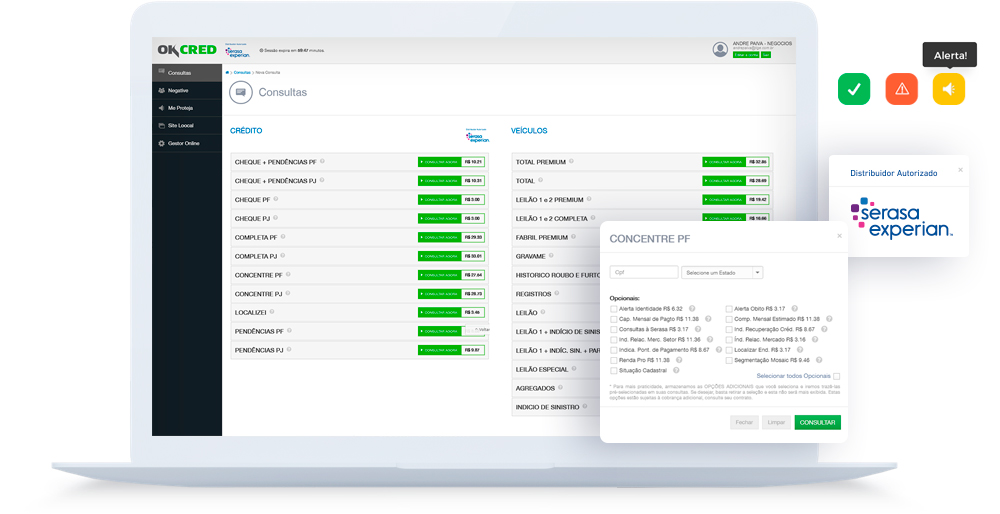Image resolution: width=1000 pixels, height=514 pixels.
Task: Click the INDICIO DE SINISTRO row label
Action: coord(547,407)
